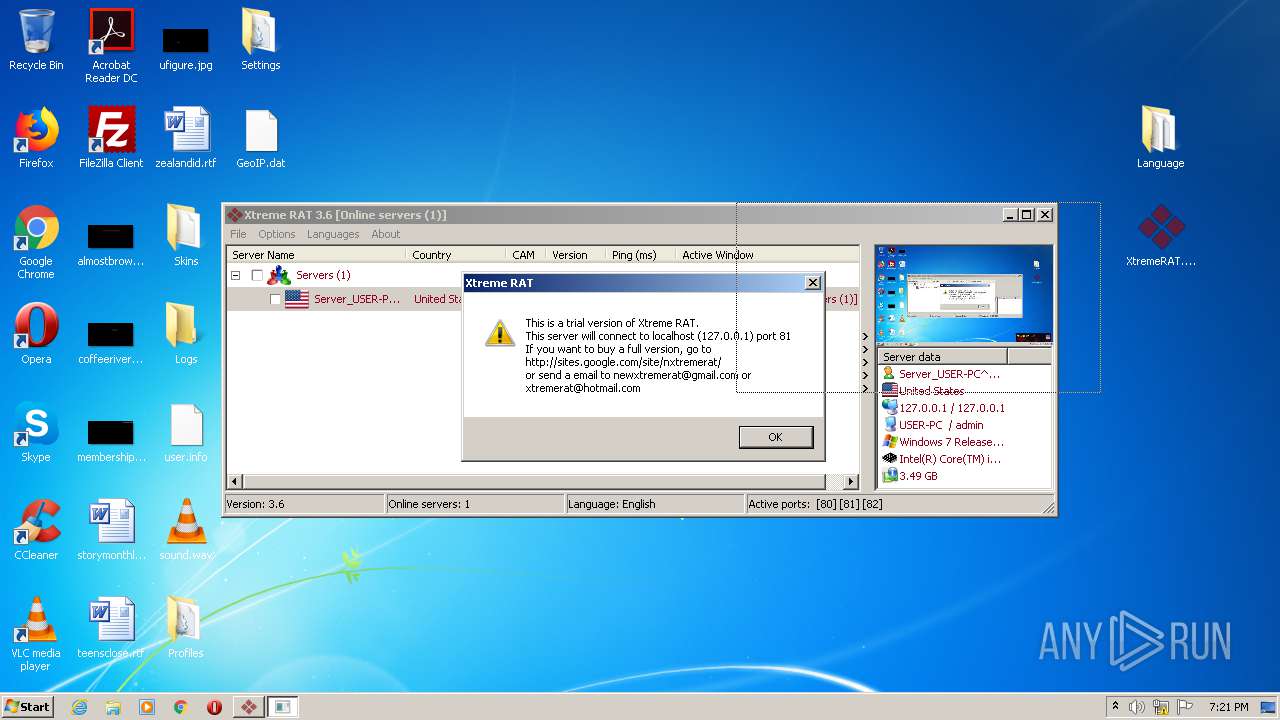Launch the FileZilla Client shortcut
Viewport: 1280px width, 720px height.
click(111, 138)
